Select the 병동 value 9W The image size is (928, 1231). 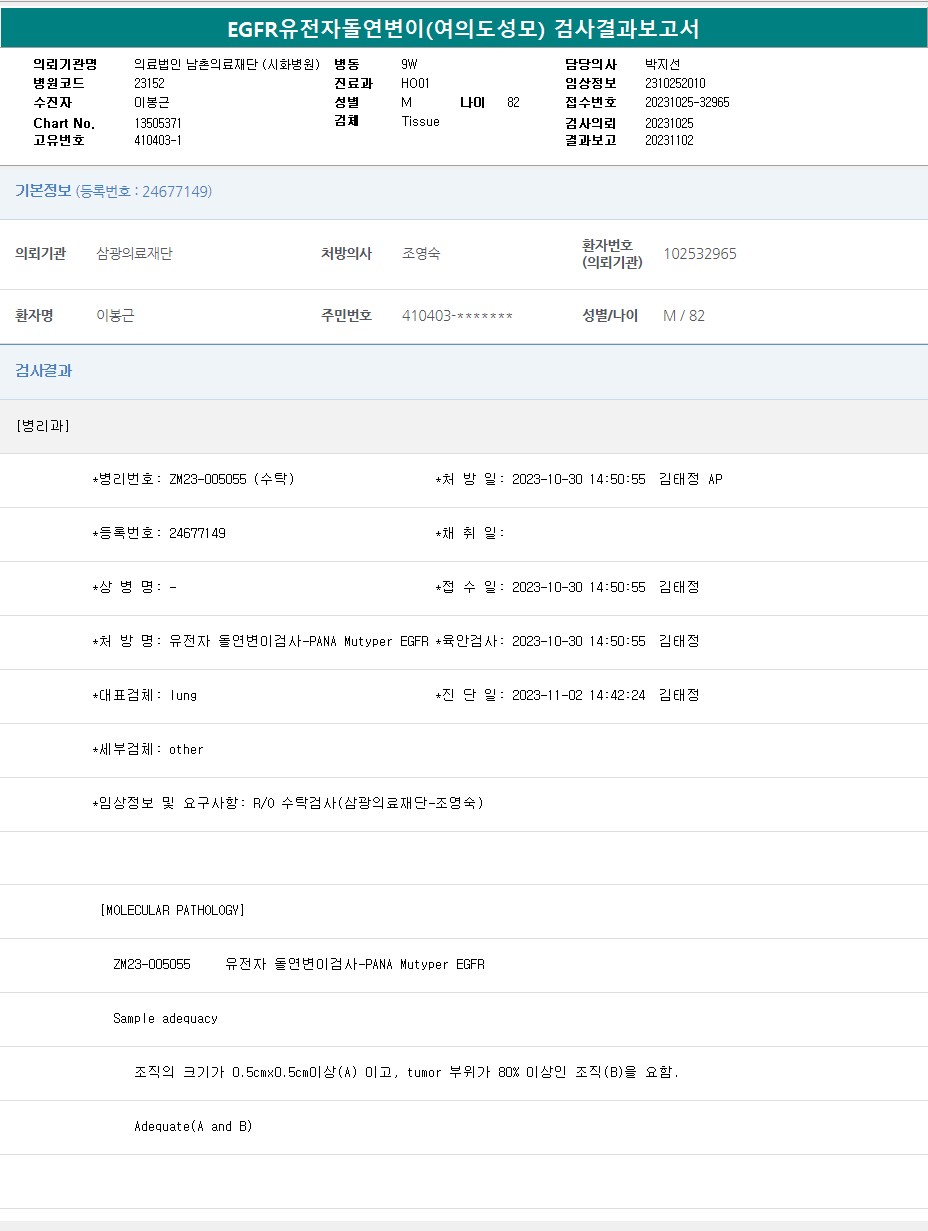click(x=409, y=64)
